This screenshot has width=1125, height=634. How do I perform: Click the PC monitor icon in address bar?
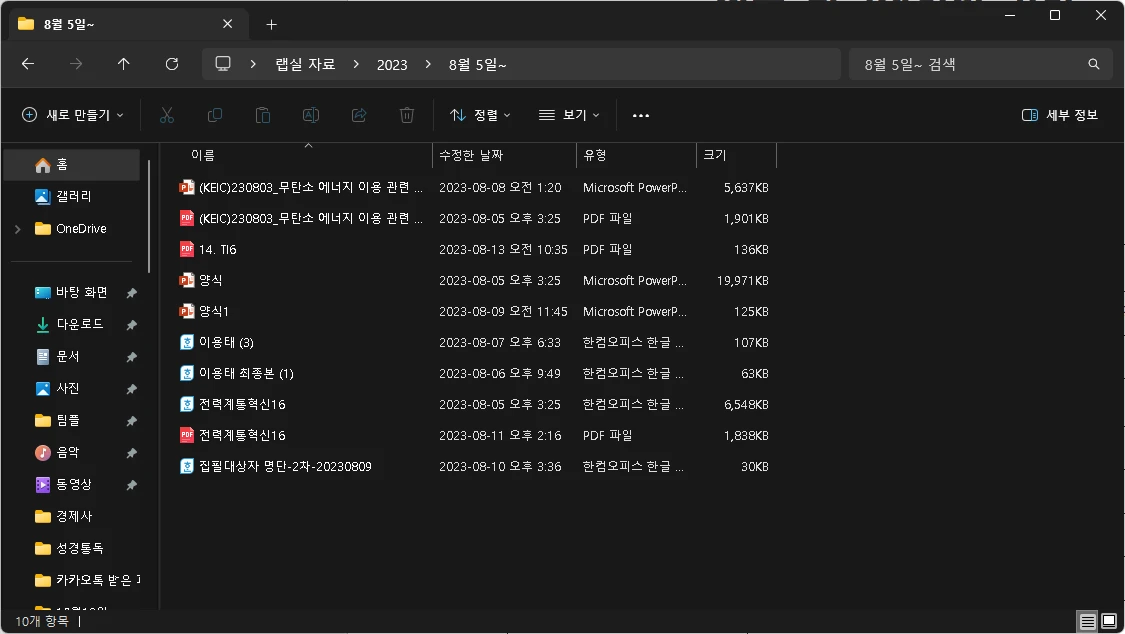[223, 64]
